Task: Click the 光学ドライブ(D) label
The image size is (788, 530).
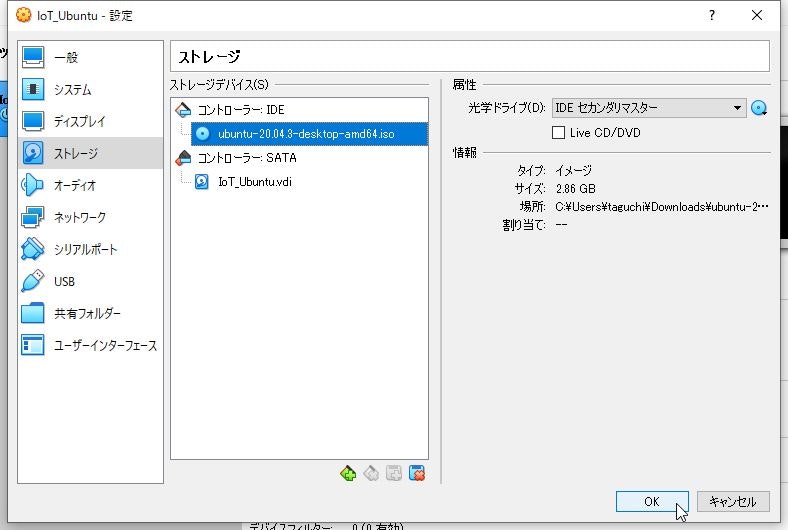Action: click(x=507, y=108)
